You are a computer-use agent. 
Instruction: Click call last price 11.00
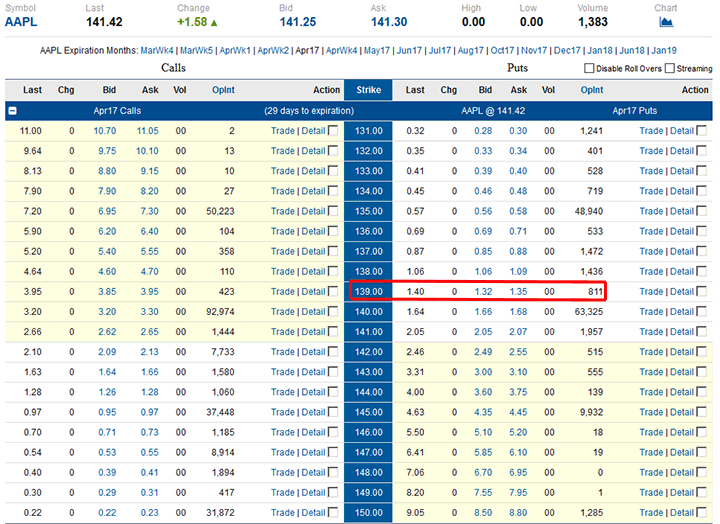click(x=30, y=130)
